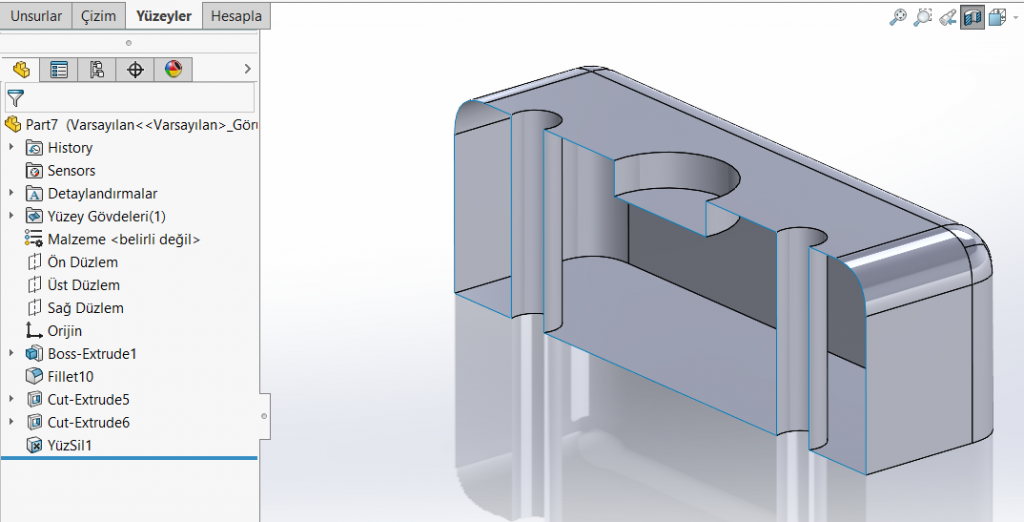Select the History folder icon
This screenshot has height=522, width=1024.
click(34, 148)
